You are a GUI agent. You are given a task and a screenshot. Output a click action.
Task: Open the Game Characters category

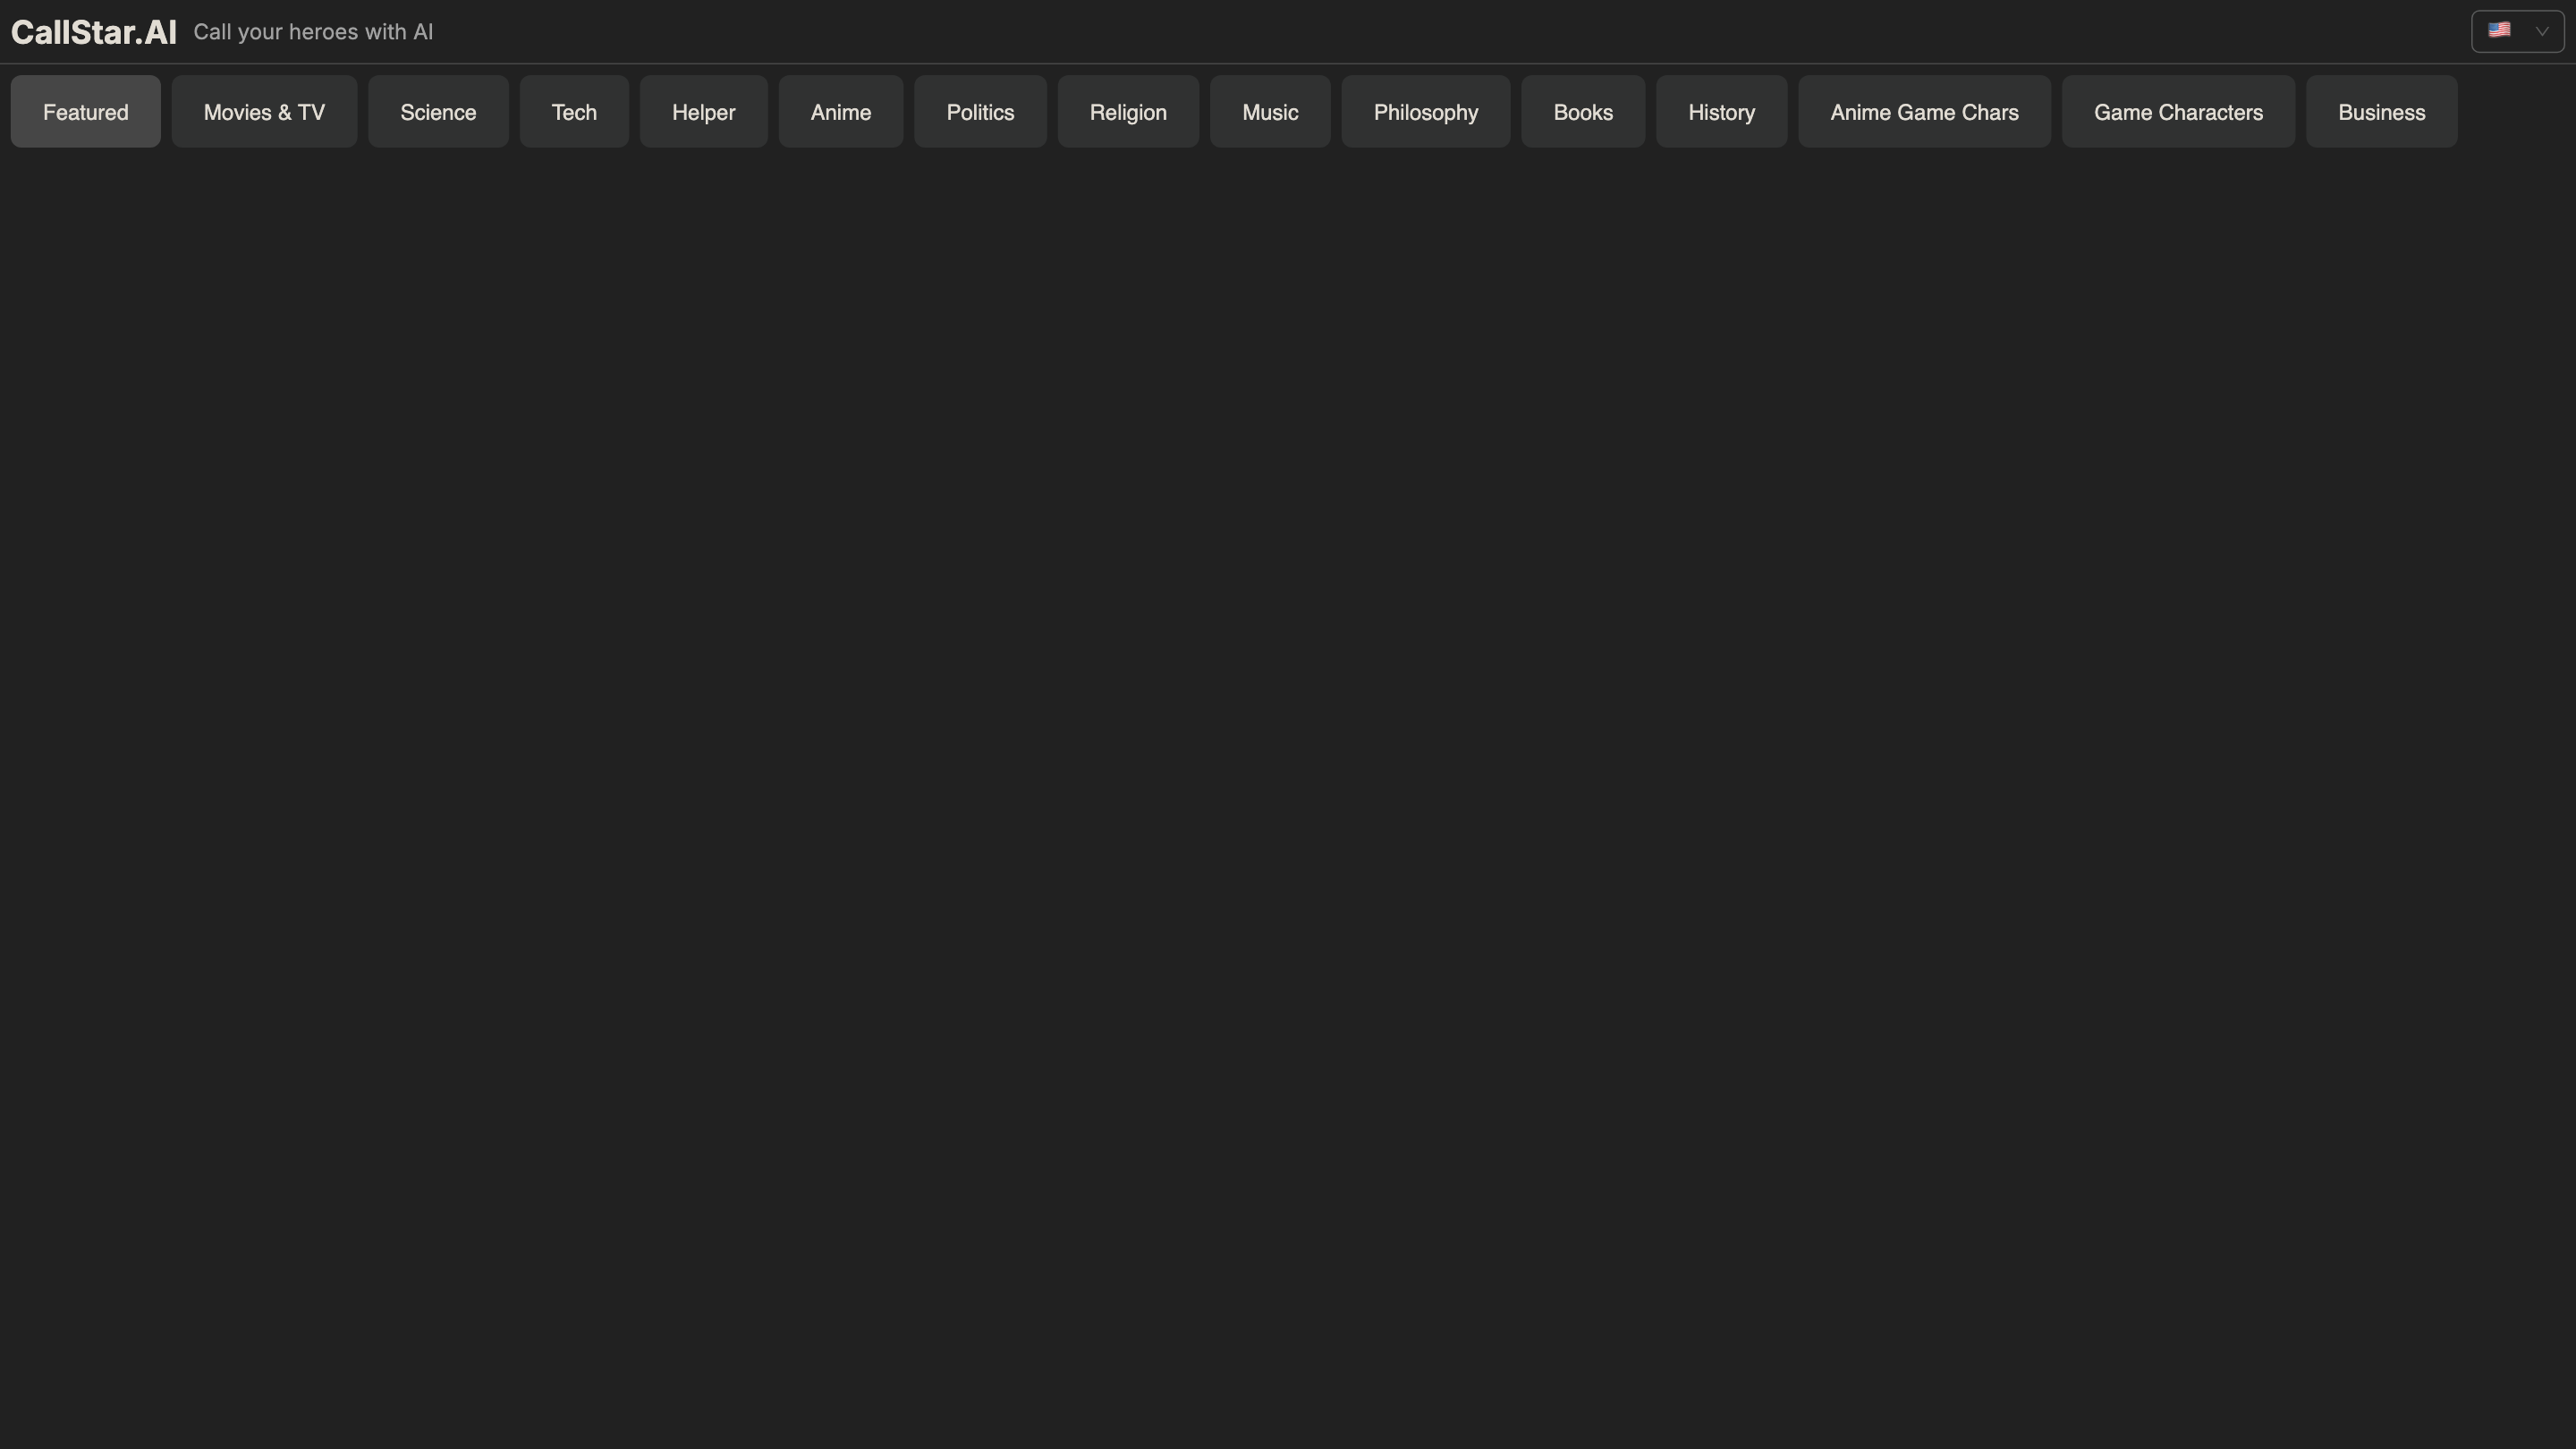pyautogui.click(x=2178, y=112)
